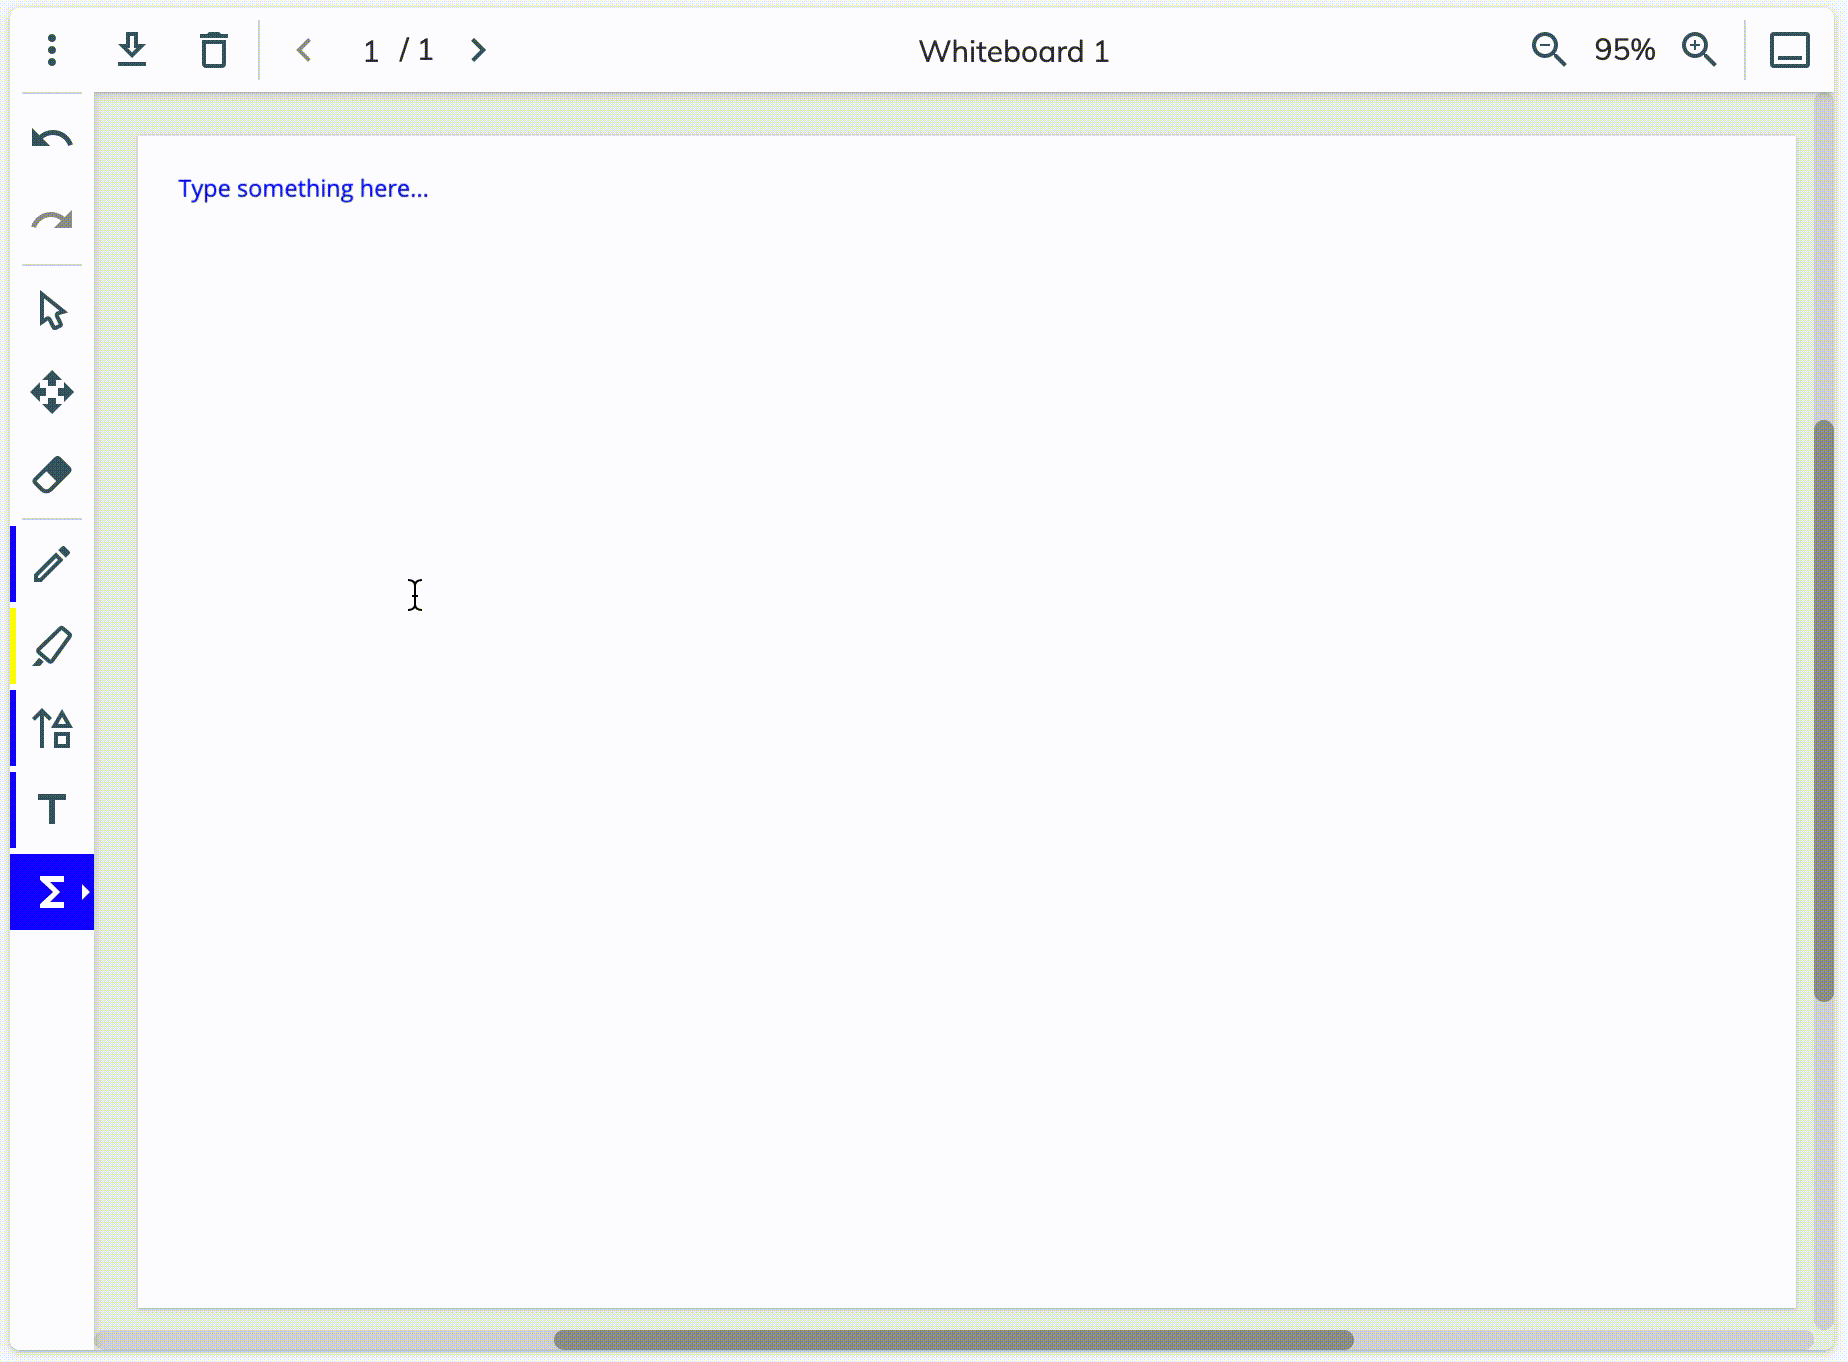Go to the previous whiteboard page
Screen dimensions: 1848x1362
(305, 50)
